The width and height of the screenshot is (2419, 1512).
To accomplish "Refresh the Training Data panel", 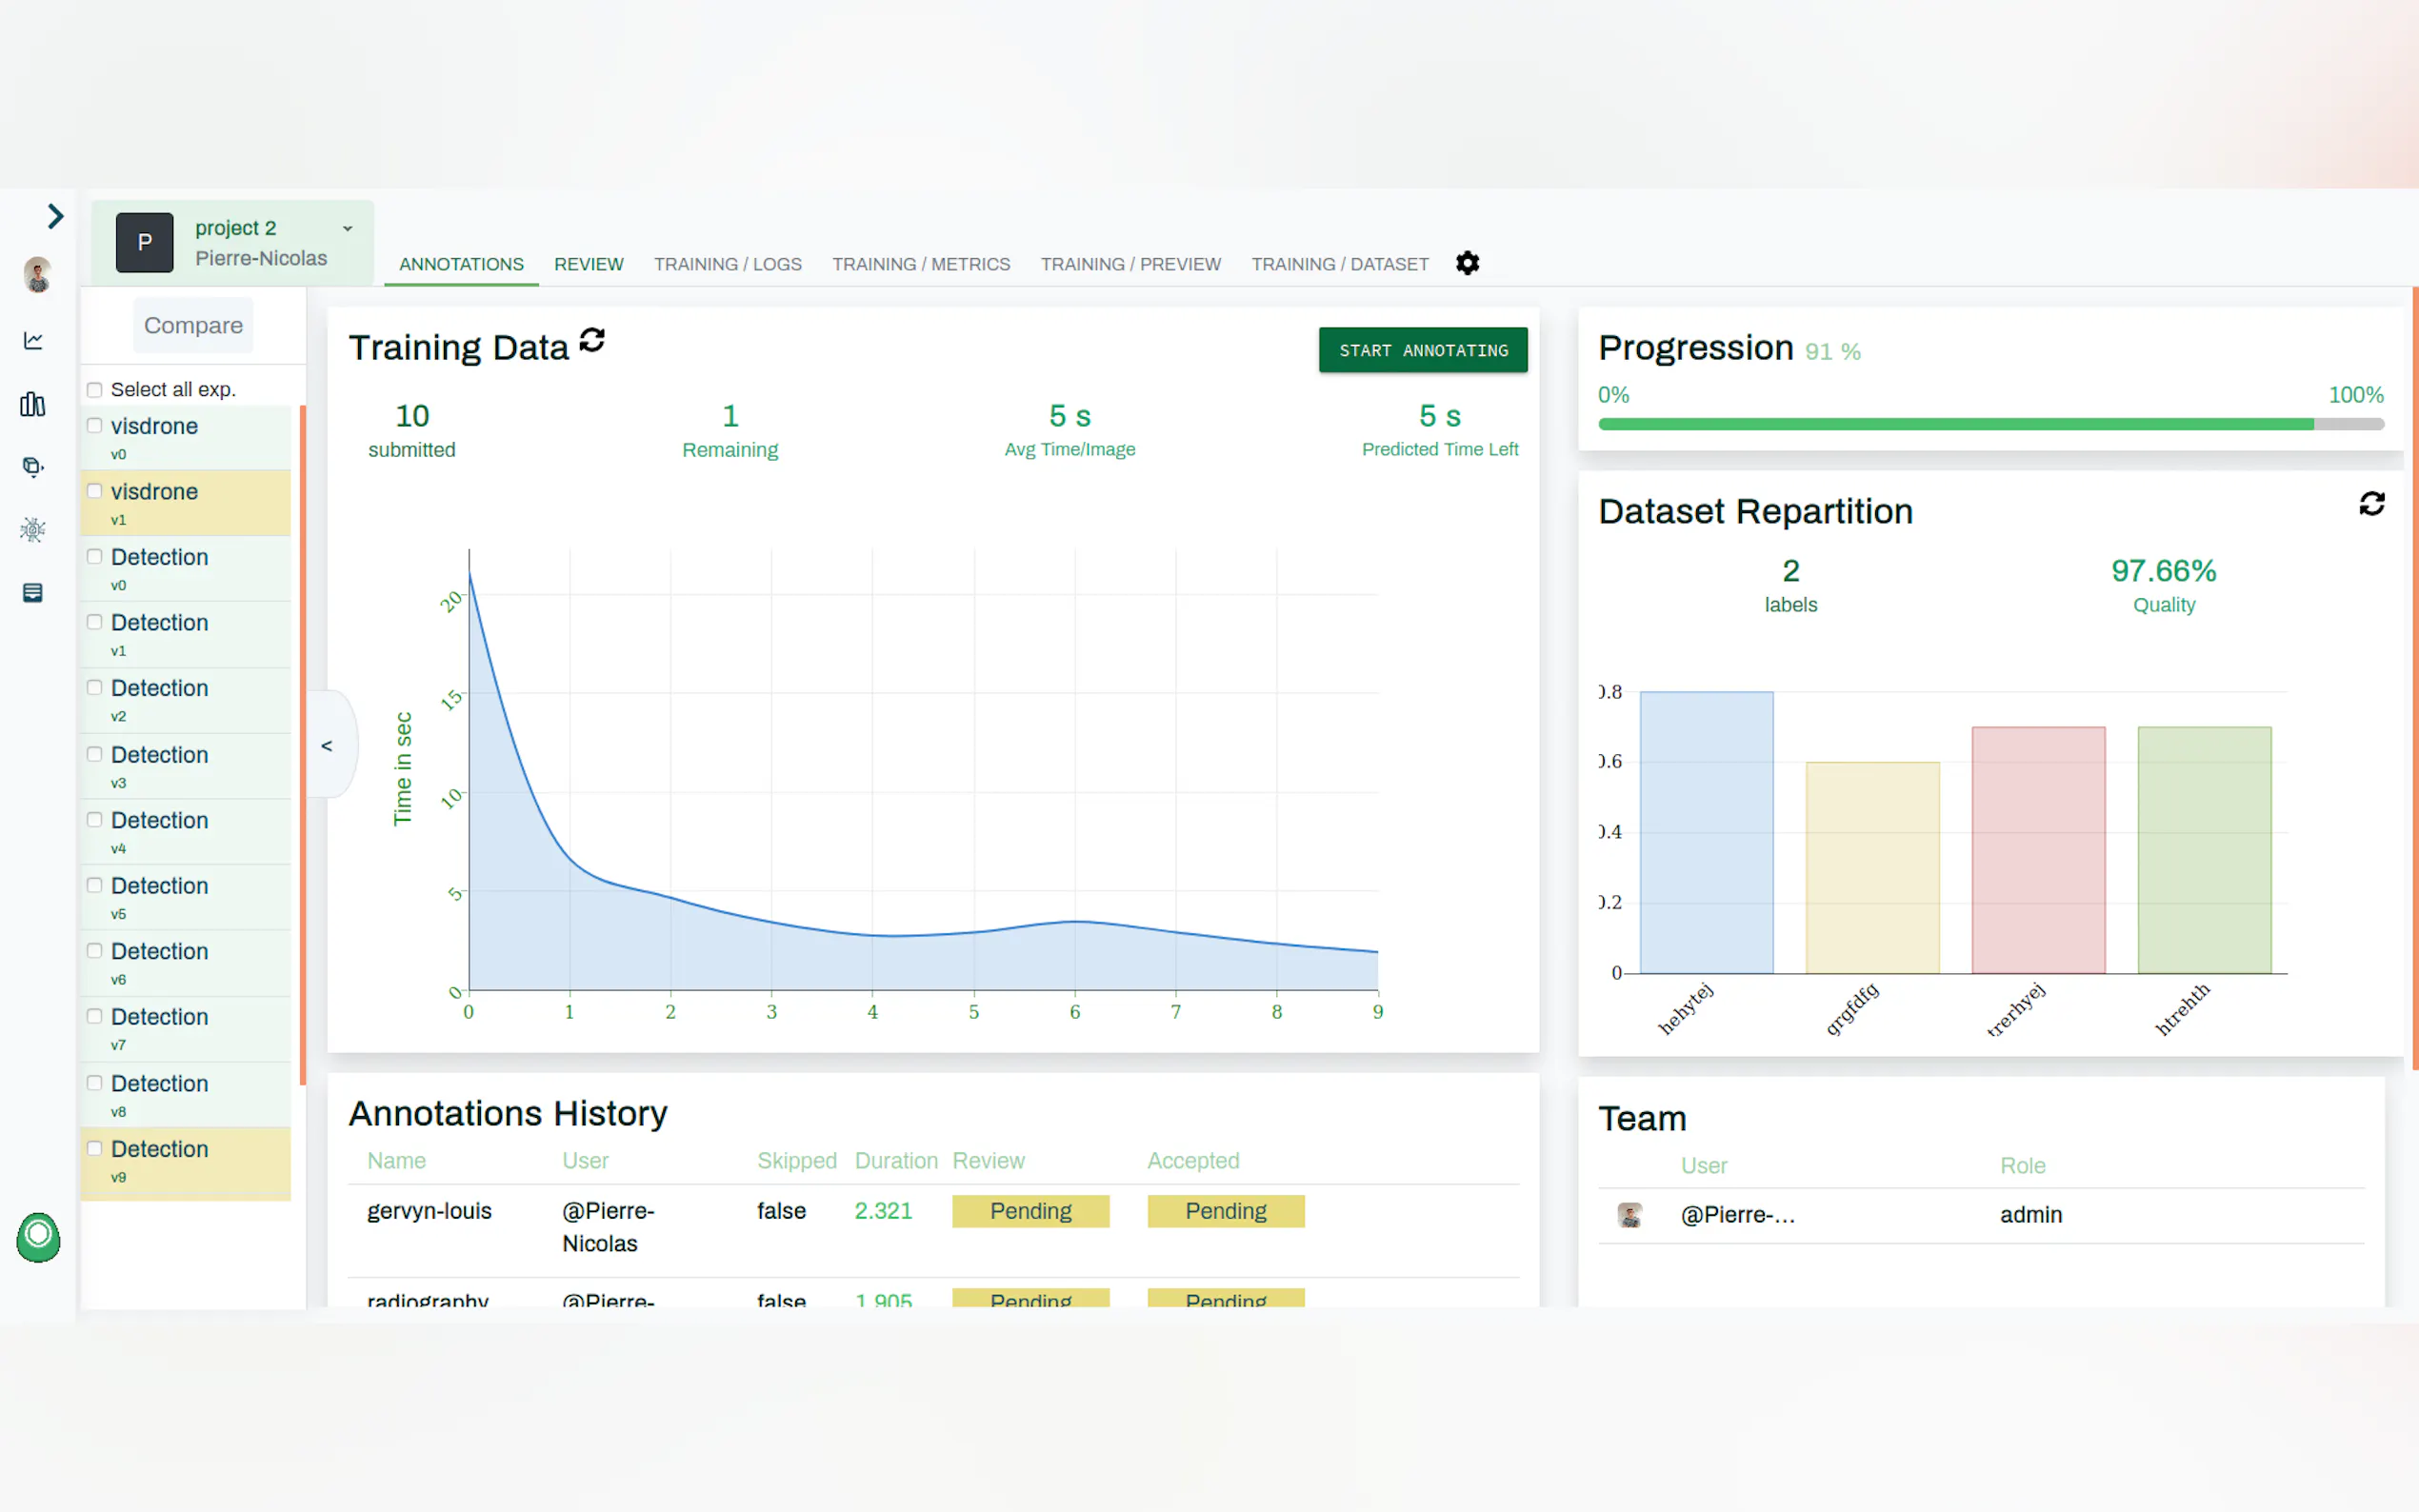I will (592, 341).
